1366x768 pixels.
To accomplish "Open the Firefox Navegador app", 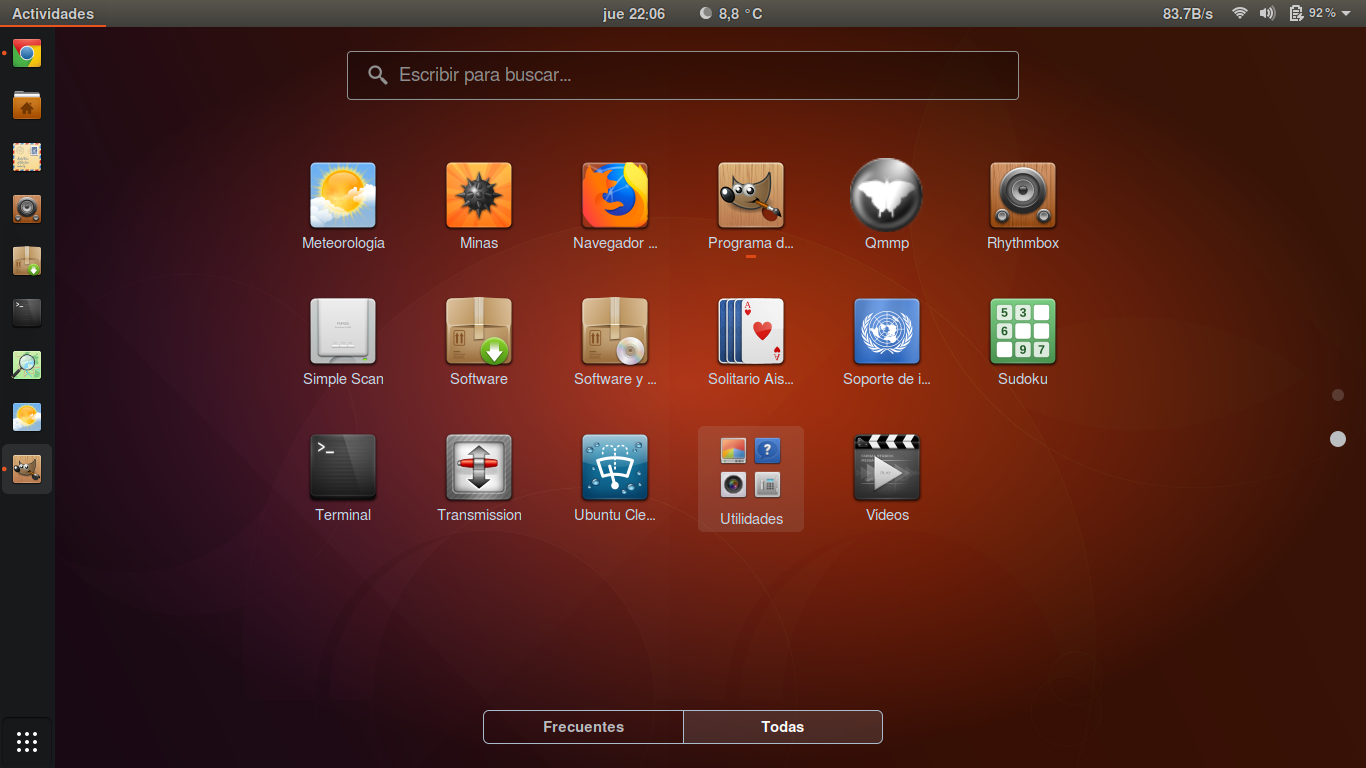I will pos(615,196).
